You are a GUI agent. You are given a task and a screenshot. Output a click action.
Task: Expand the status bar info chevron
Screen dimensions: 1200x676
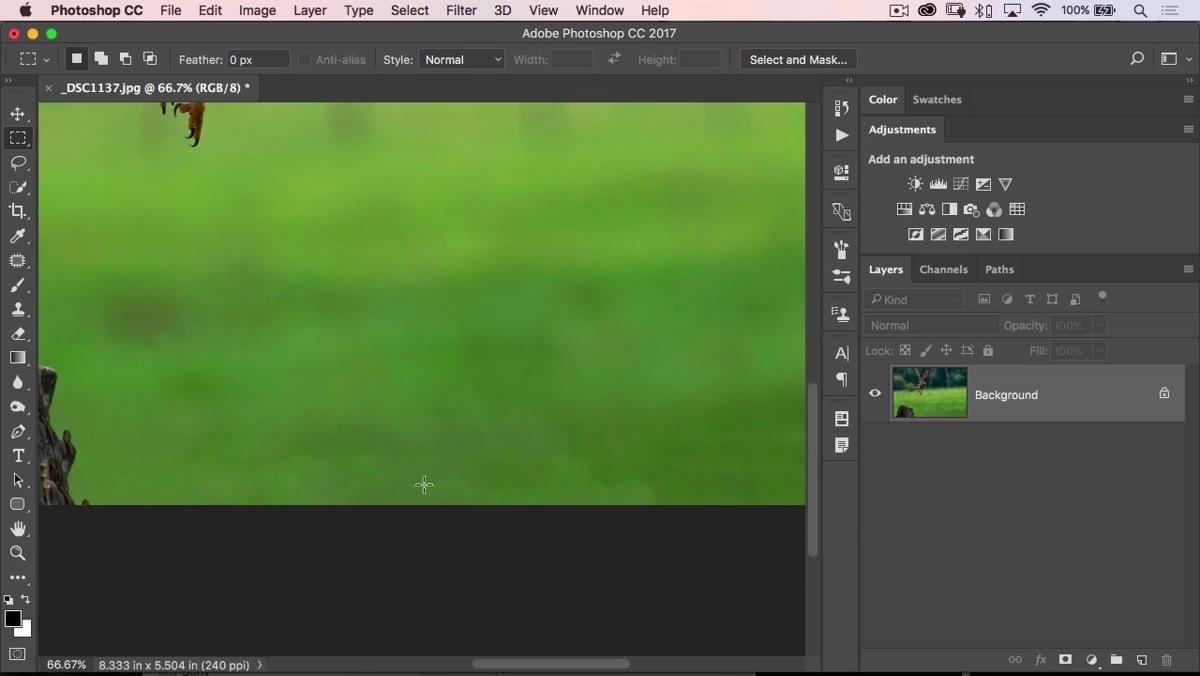pyautogui.click(x=260, y=664)
